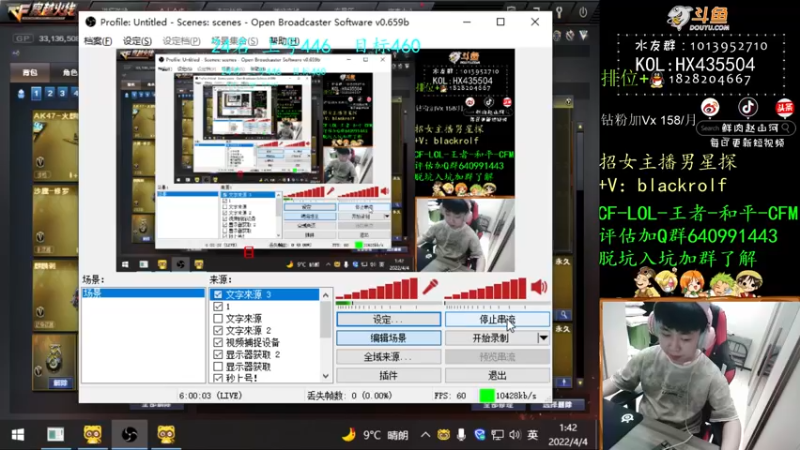Click the power icon in game window

coord(583,11)
